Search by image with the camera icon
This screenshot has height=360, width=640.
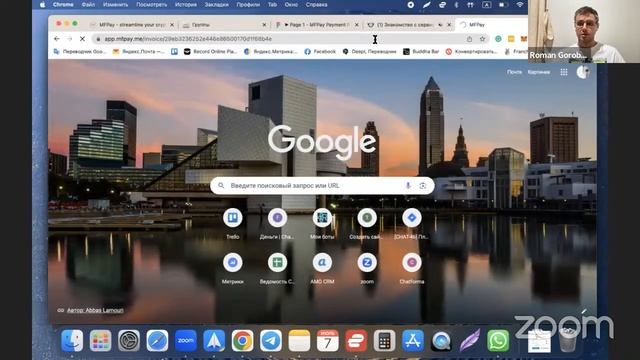(x=423, y=186)
